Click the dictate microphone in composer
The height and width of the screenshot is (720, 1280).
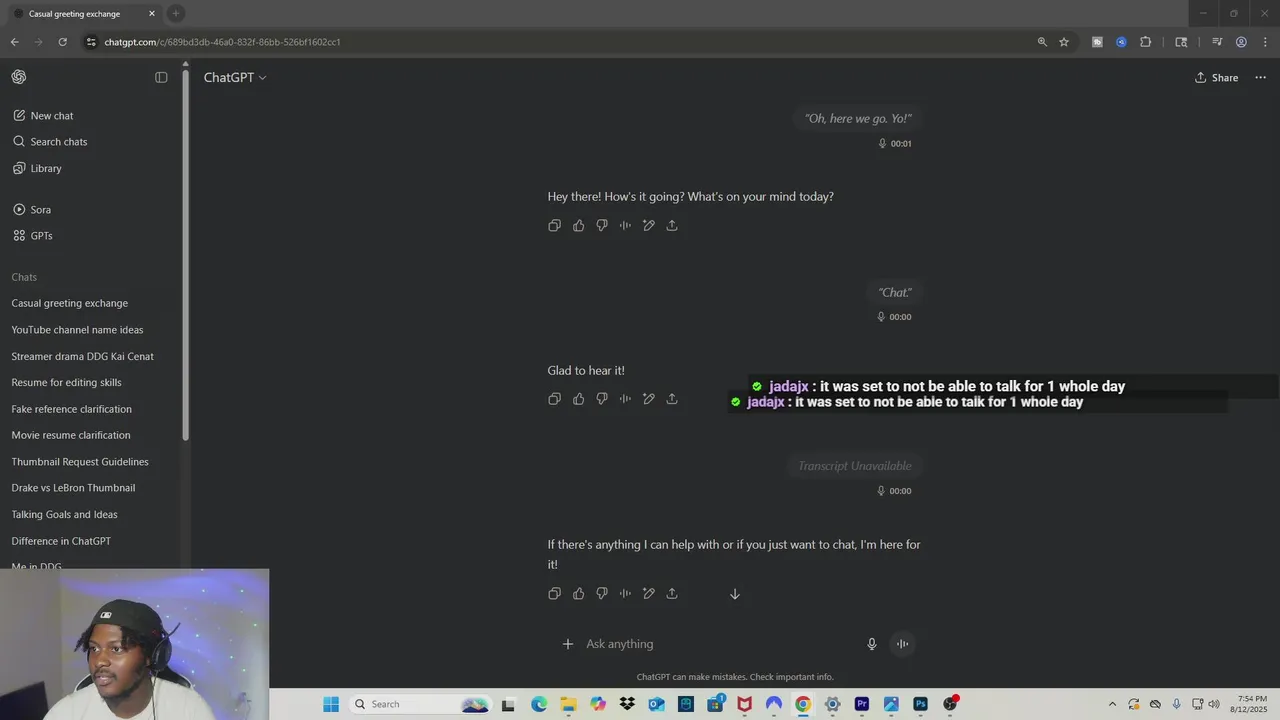[x=872, y=644]
